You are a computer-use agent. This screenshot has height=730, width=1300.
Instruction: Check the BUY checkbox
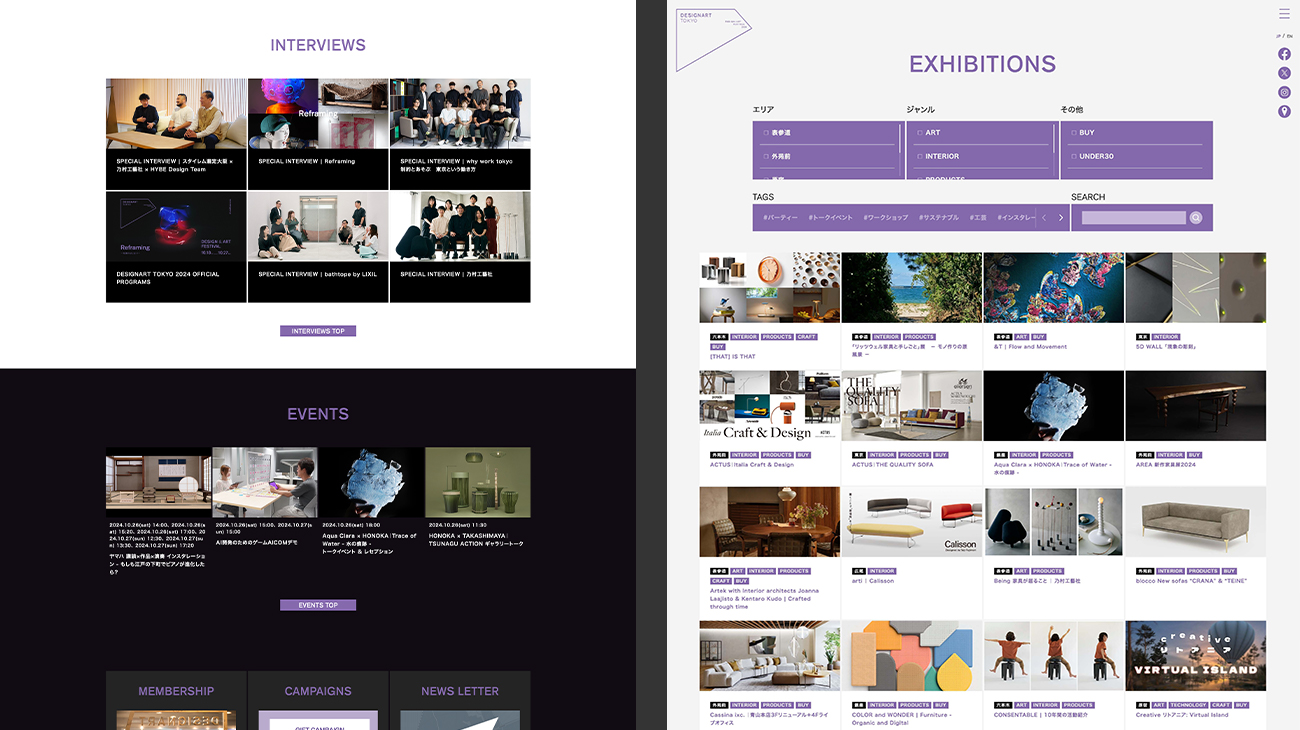[x=1074, y=133]
